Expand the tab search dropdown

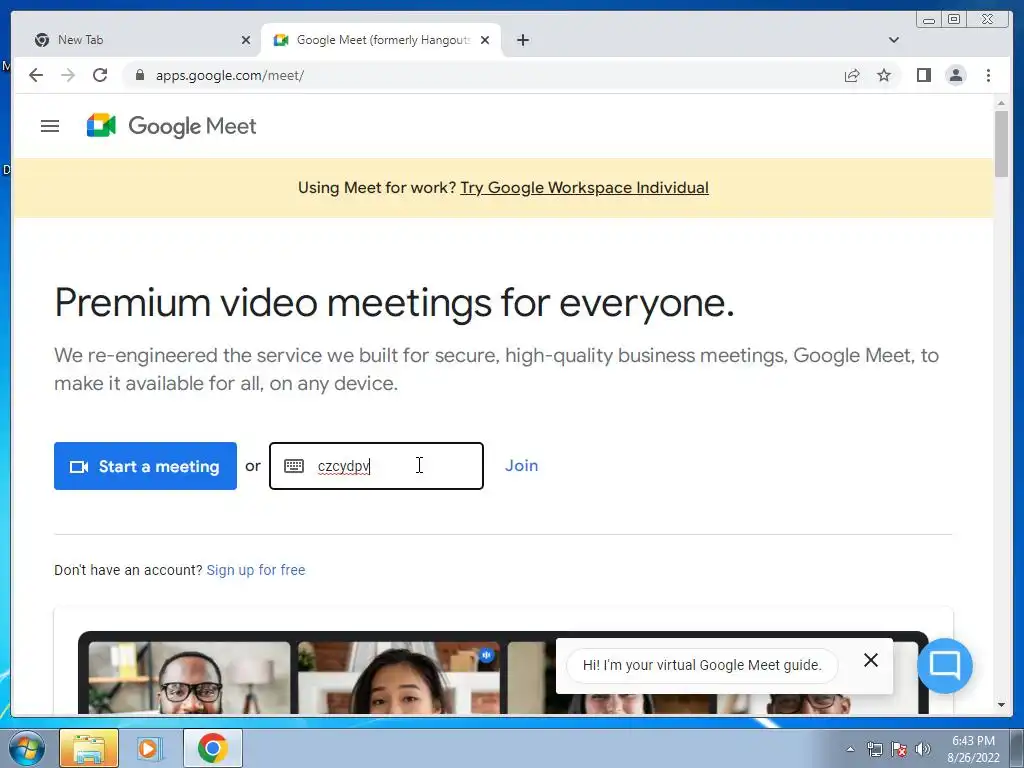893,40
